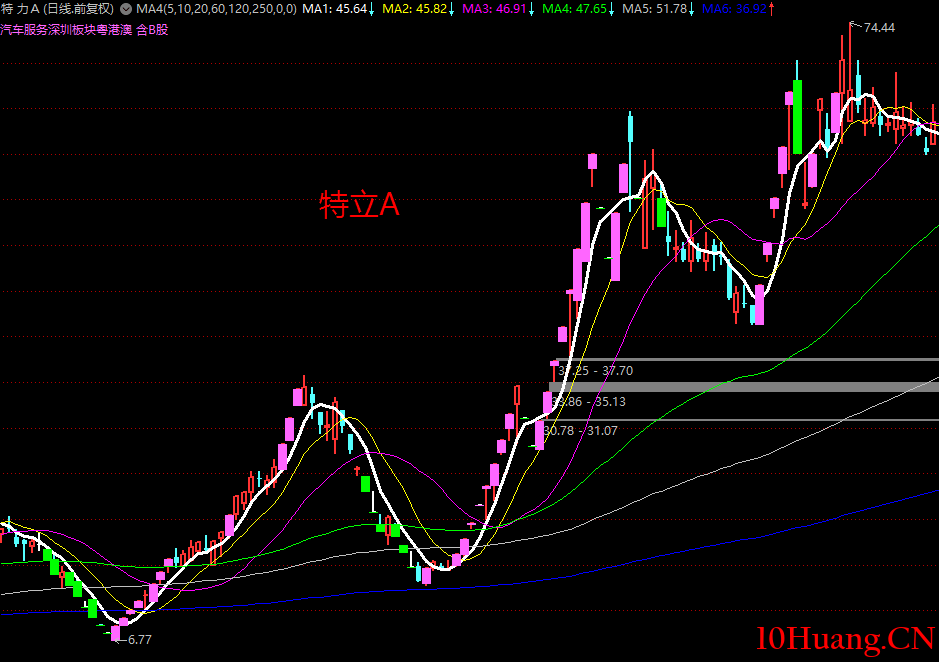This screenshot has height=662, width=939.
Task: Open the 深圳板块 sector tag
Action: point(72,30)
